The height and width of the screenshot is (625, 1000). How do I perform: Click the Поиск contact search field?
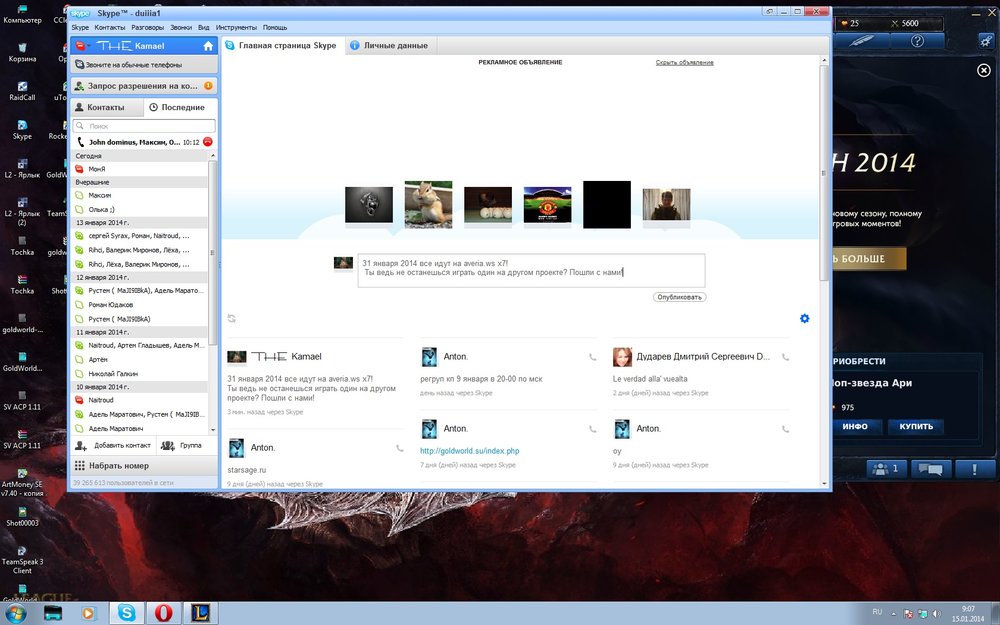tap(145, 126)
